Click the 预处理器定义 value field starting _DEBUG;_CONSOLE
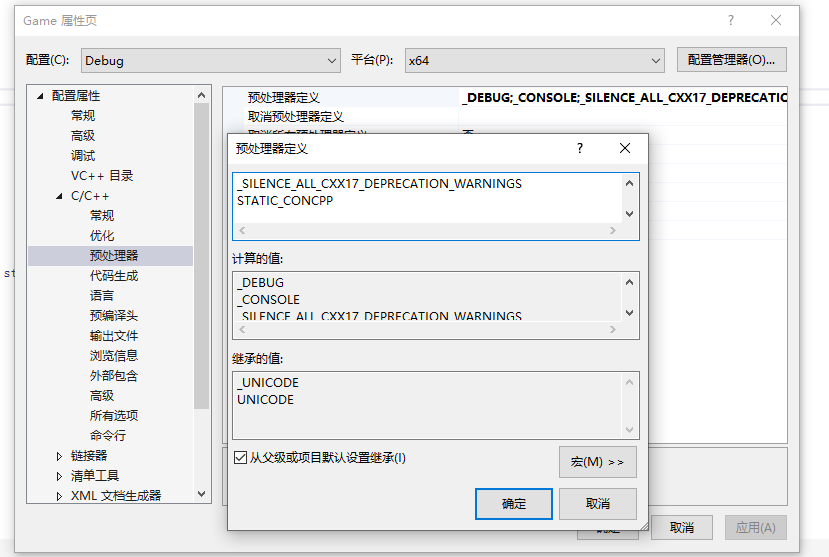The image size is (829, 557). tap(624, 97)
